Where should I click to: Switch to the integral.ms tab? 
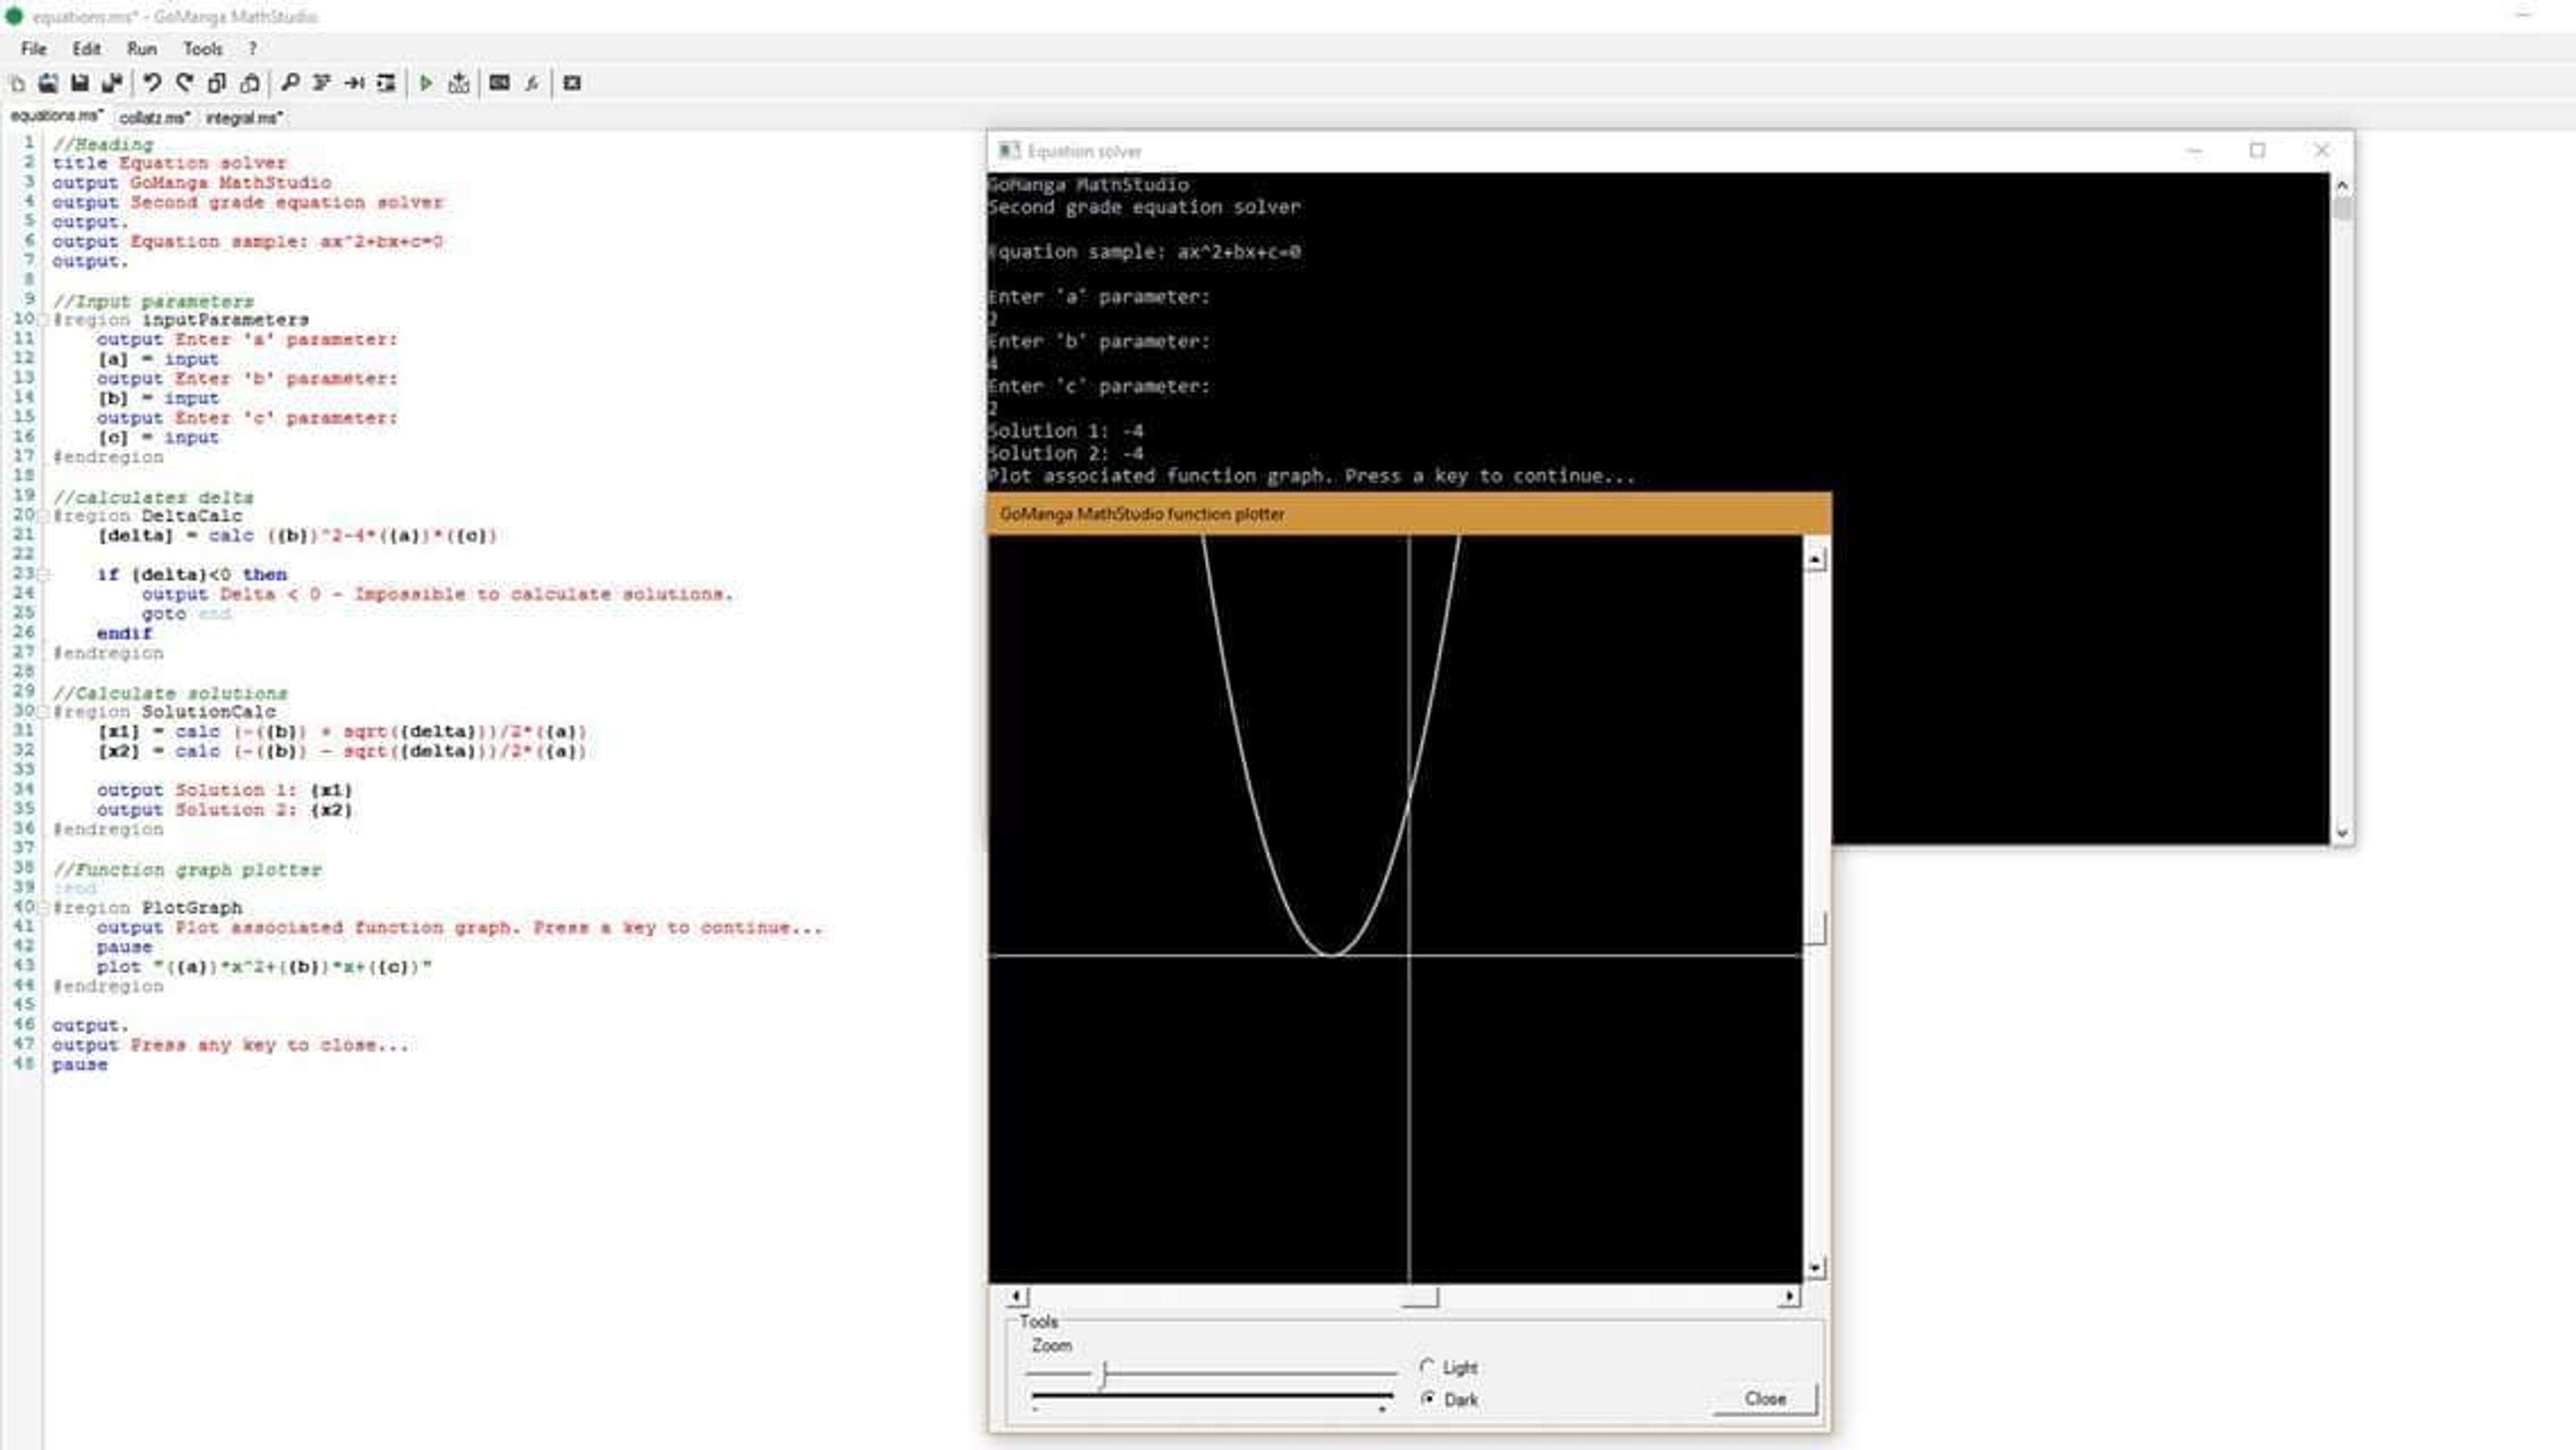click(x=243, y=118)
